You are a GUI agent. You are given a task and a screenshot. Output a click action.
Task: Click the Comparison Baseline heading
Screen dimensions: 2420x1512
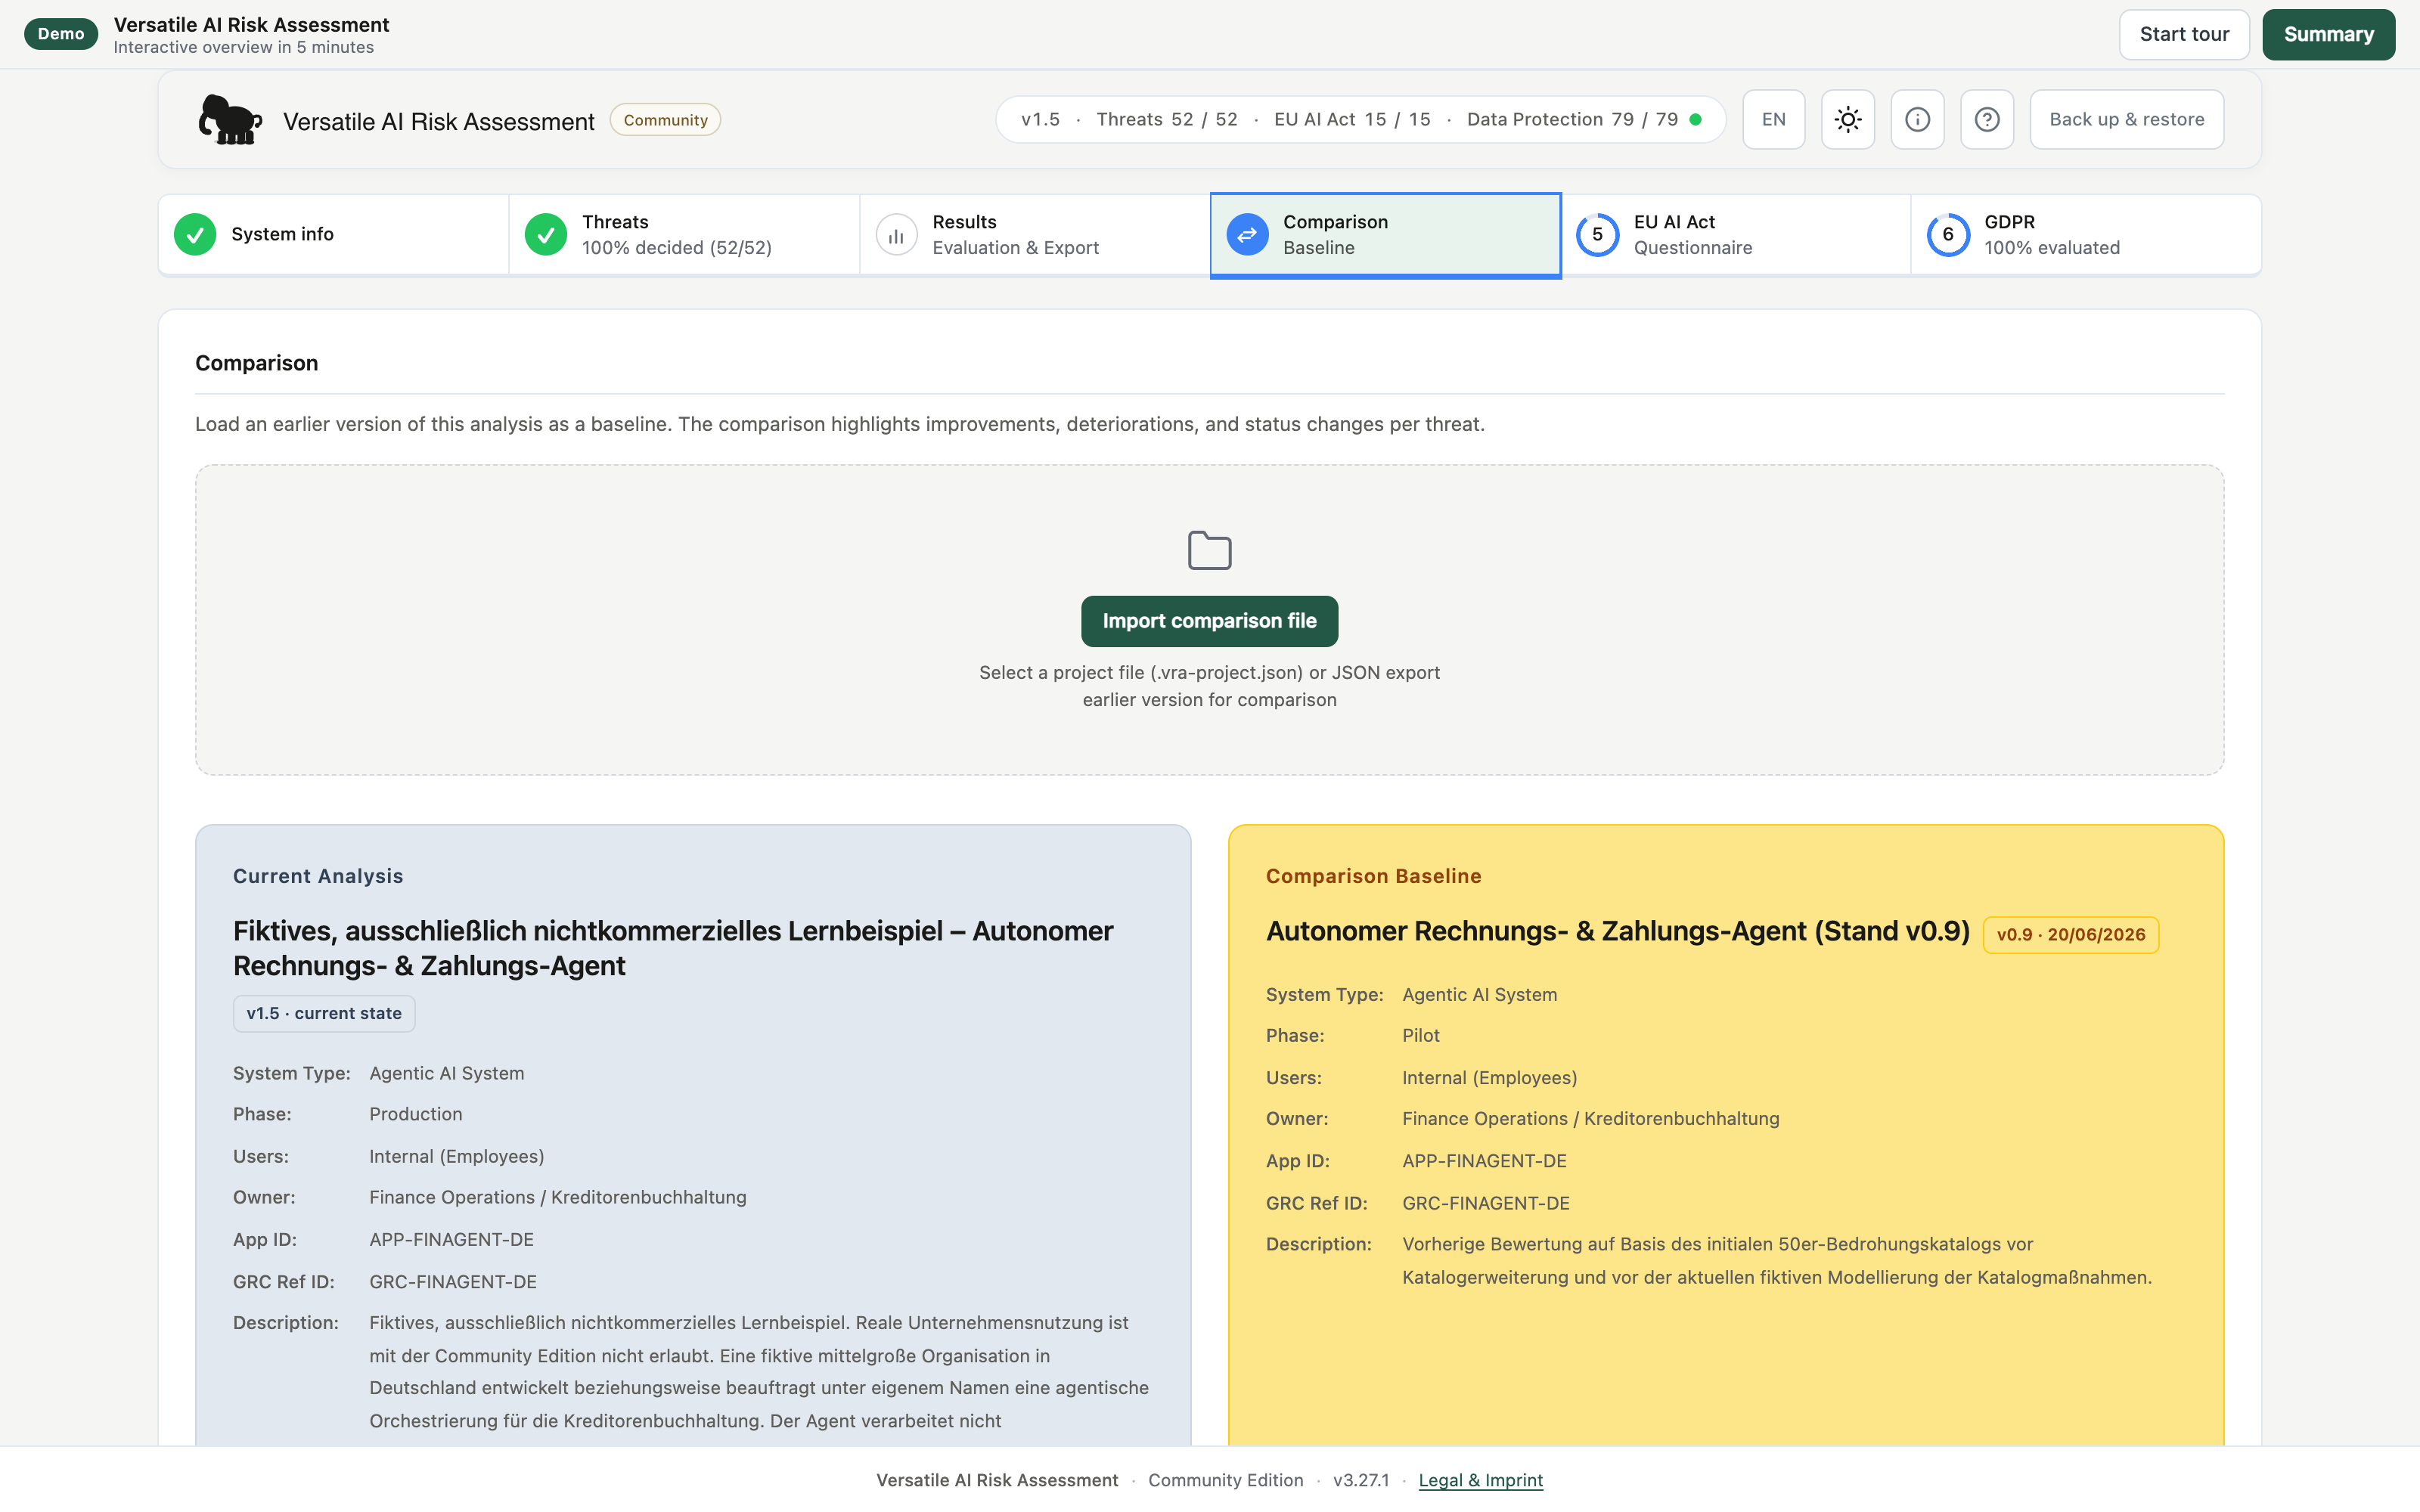(1373, 876)
